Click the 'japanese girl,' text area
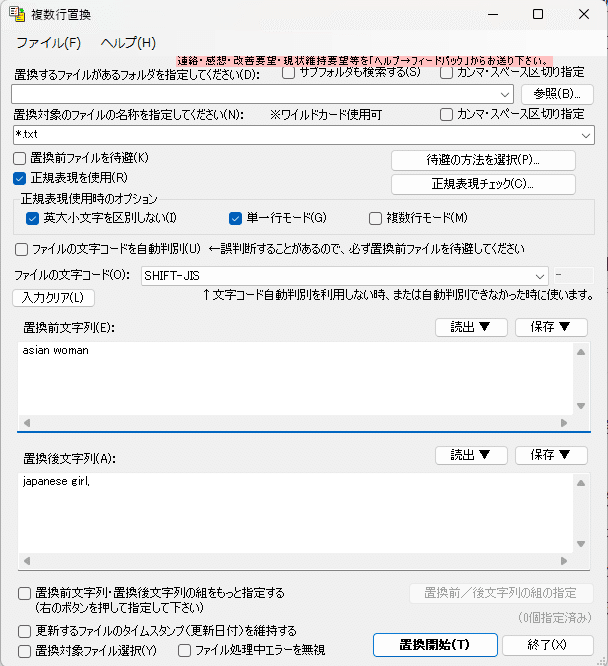 pos(296,513)
